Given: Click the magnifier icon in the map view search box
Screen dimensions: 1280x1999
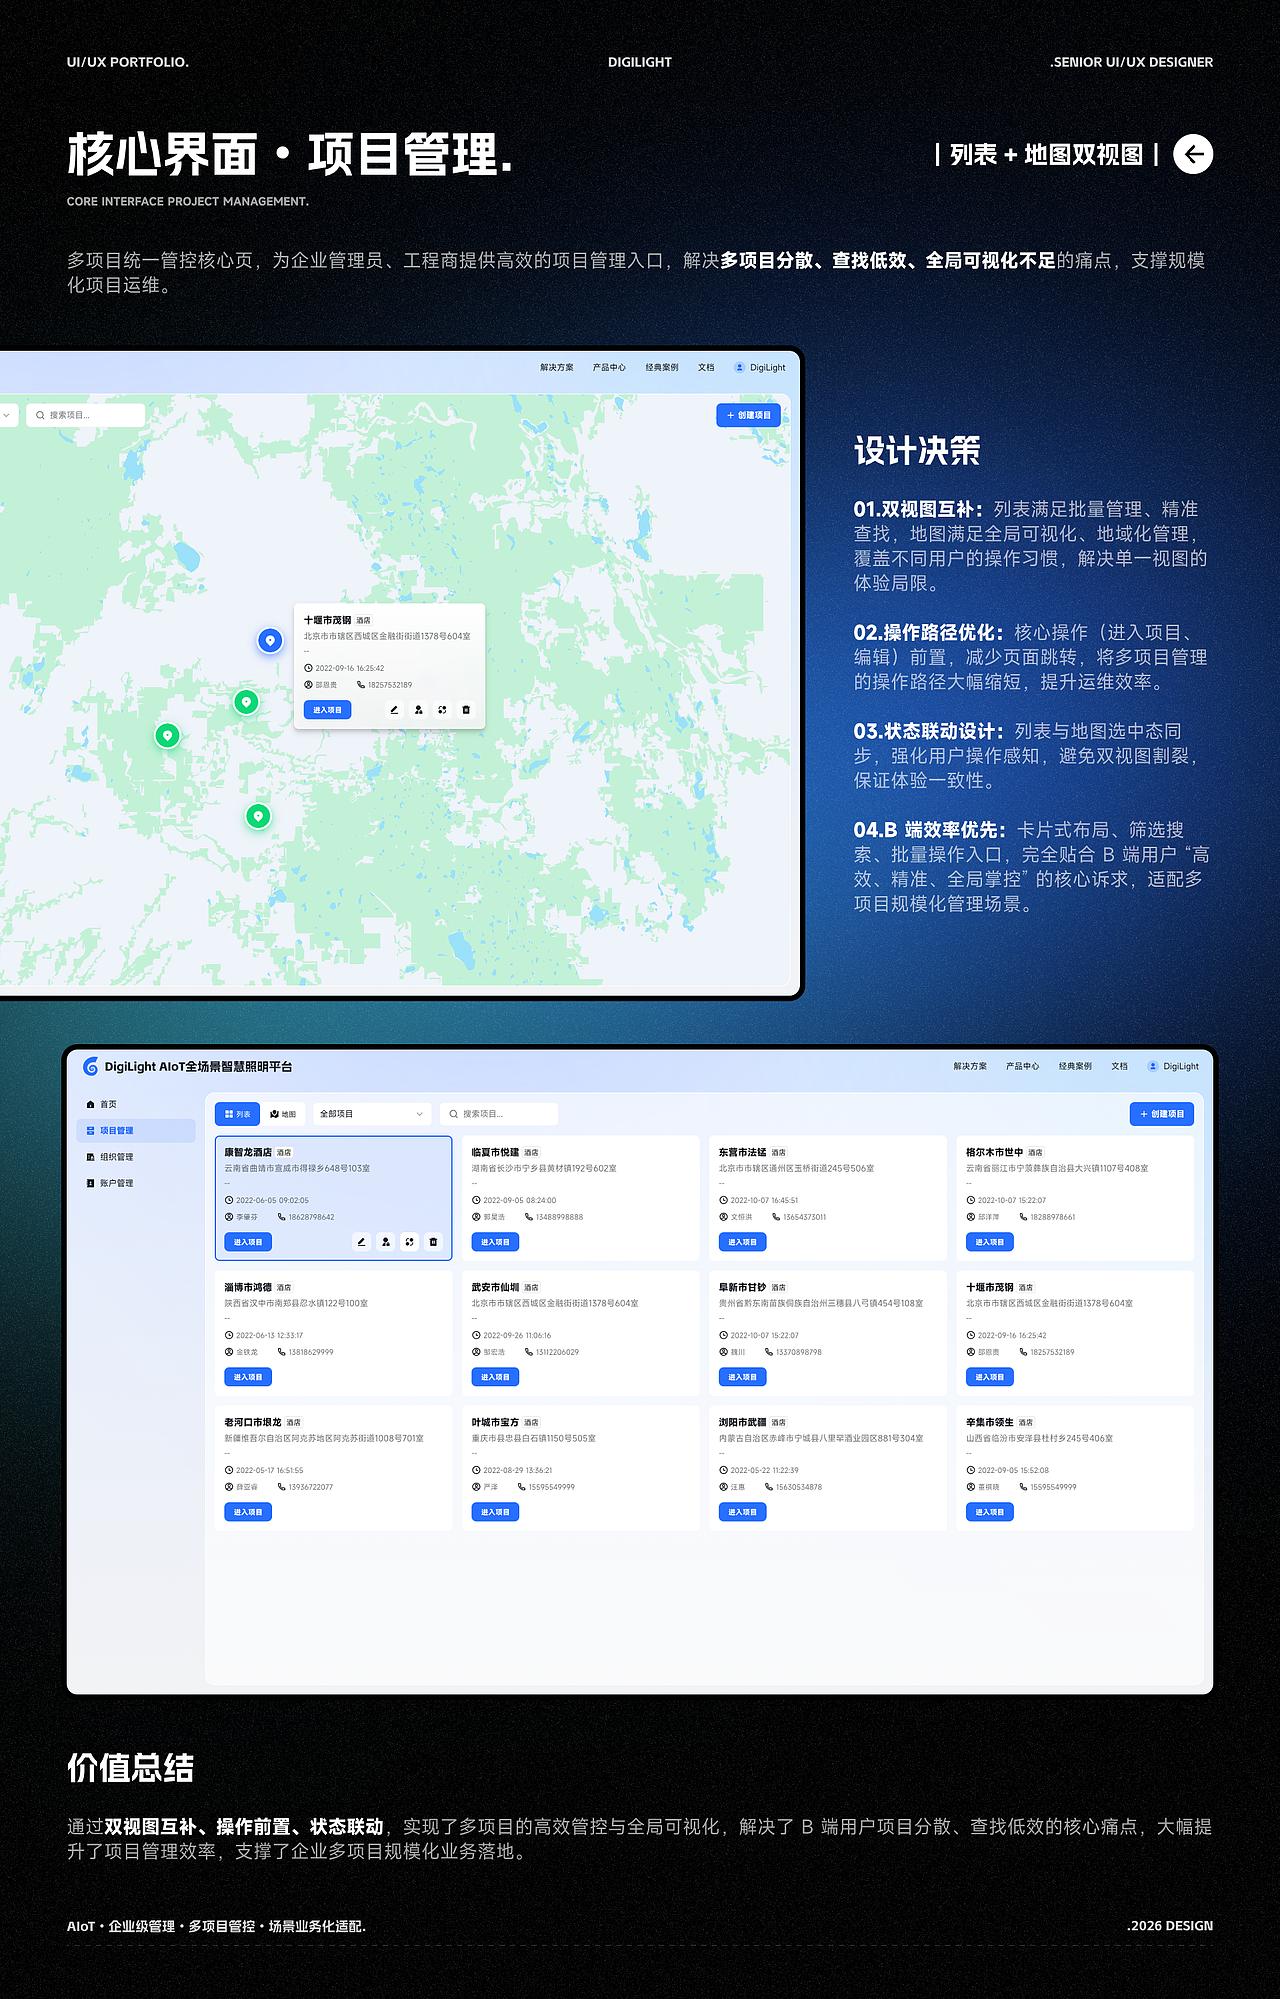Looking at the screenshot, I should pos(40,415).
